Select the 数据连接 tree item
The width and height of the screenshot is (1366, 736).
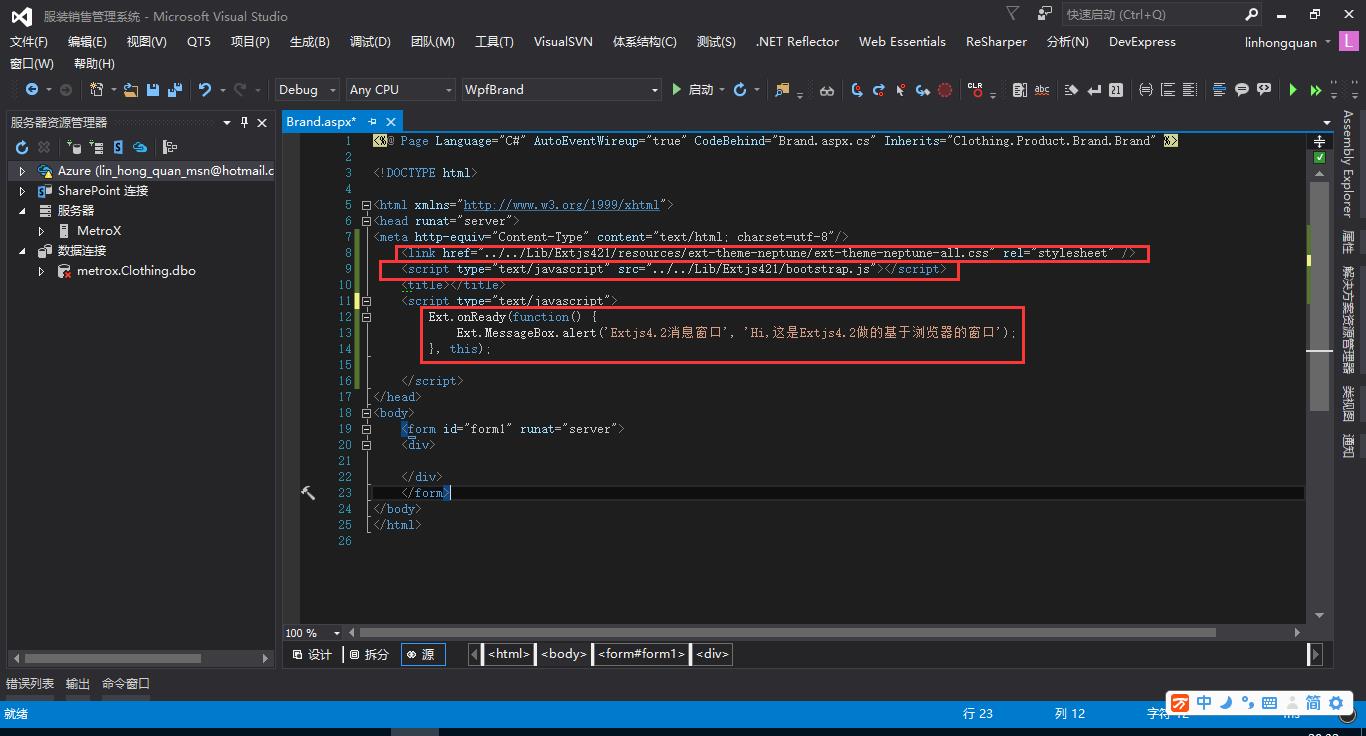tap(82, 251)
